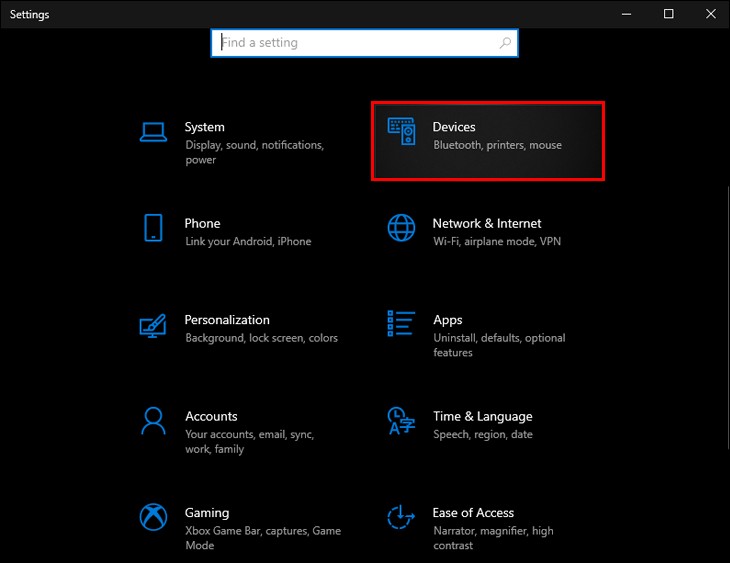Open the Accounts person icon
This screenshot has height=563, width=730.
(x=153, y=421)
